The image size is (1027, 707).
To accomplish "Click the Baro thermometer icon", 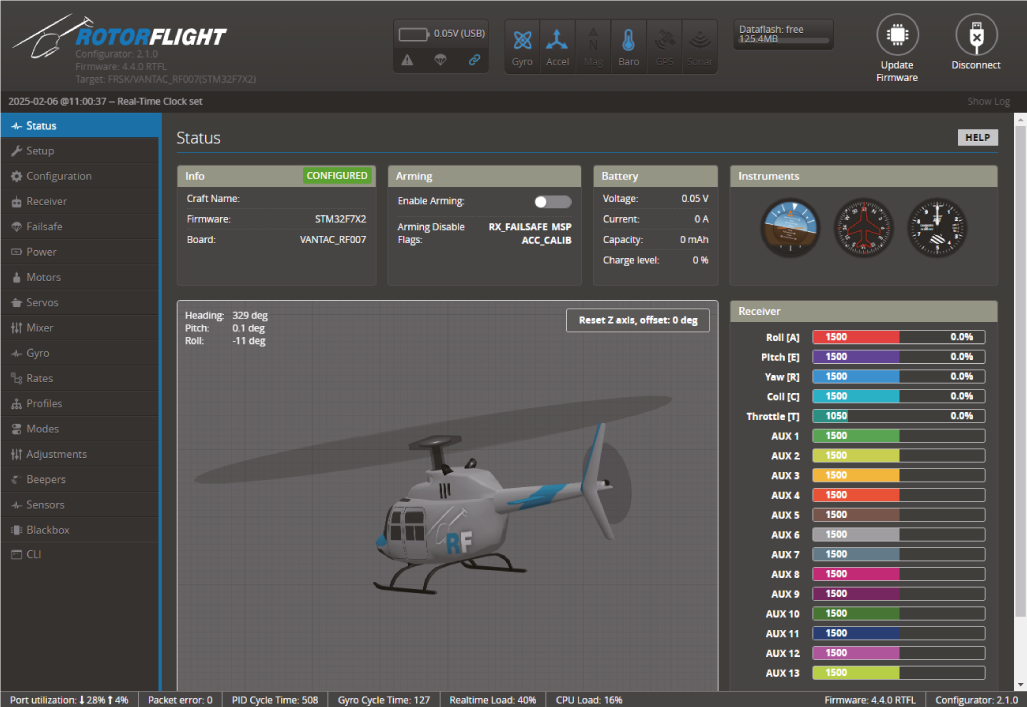I will tap(628, 42).
